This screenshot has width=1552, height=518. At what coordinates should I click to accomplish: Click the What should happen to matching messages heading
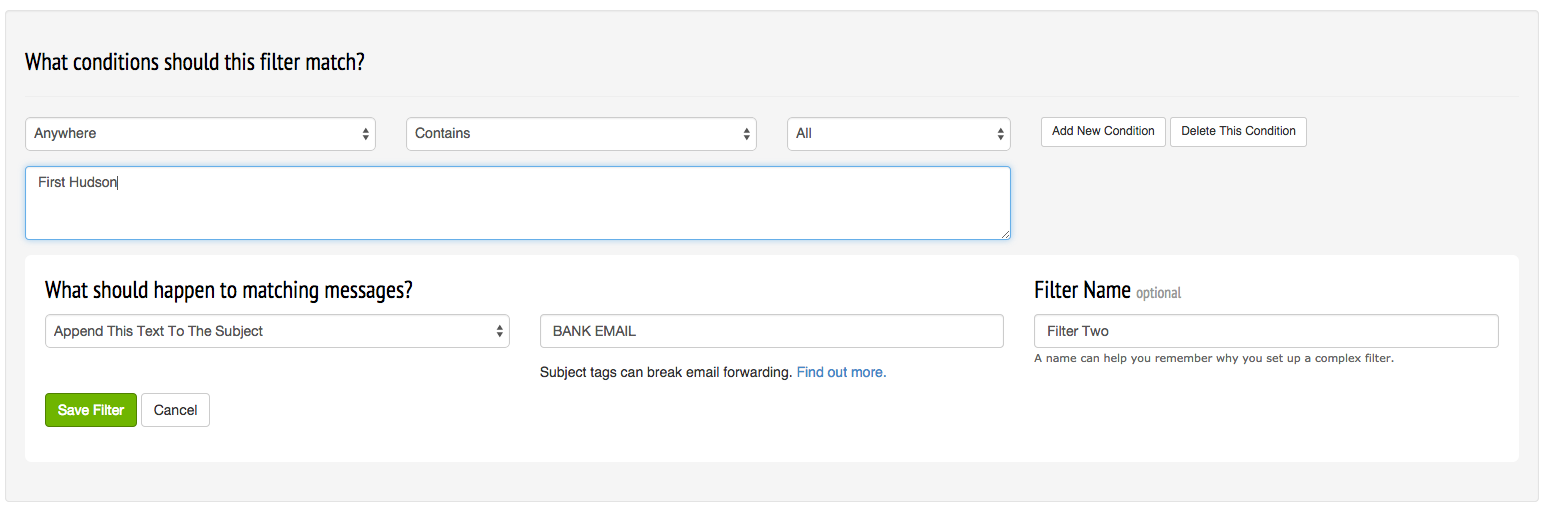pyautogui.click(x=229, y=291)
